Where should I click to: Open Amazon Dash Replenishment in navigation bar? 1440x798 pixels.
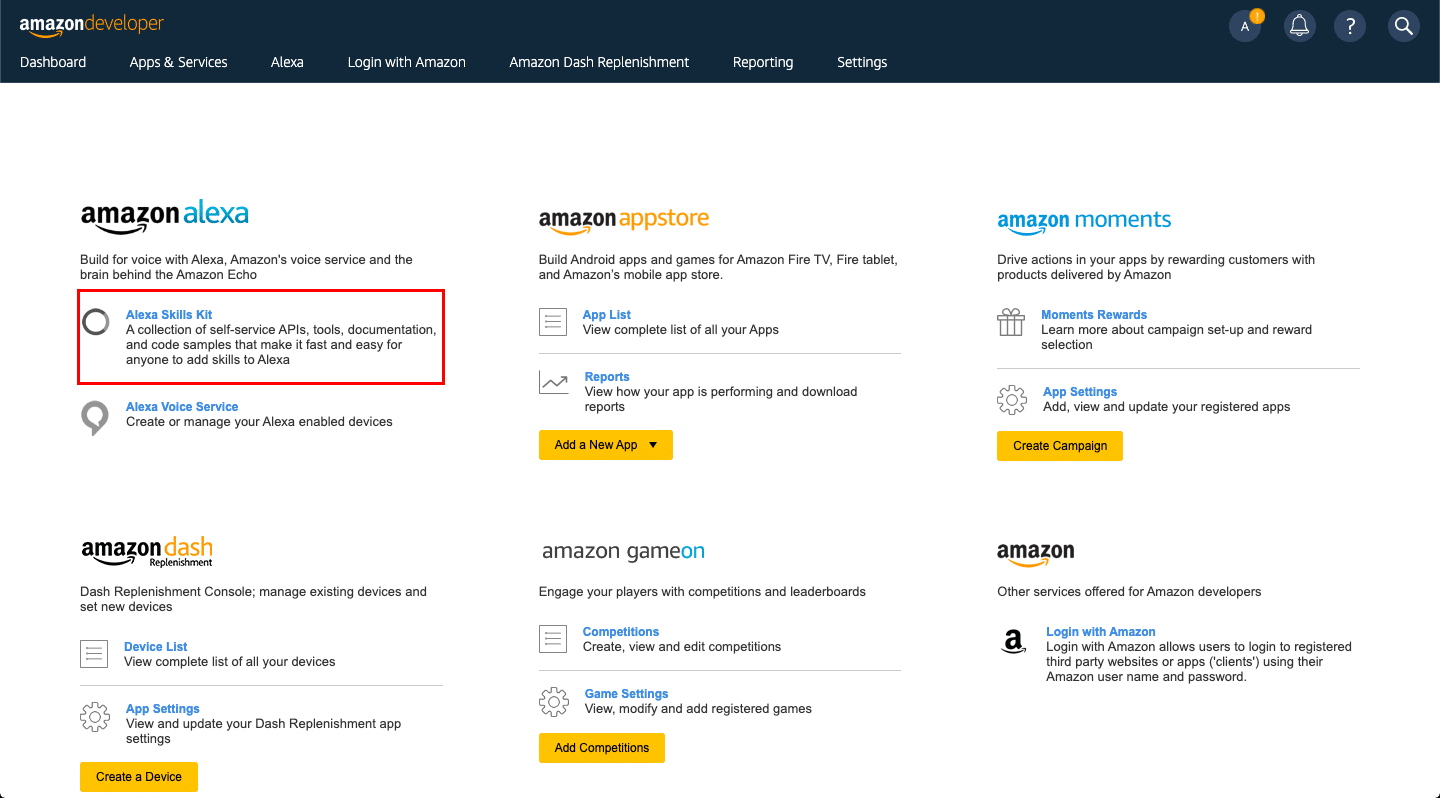599,62
